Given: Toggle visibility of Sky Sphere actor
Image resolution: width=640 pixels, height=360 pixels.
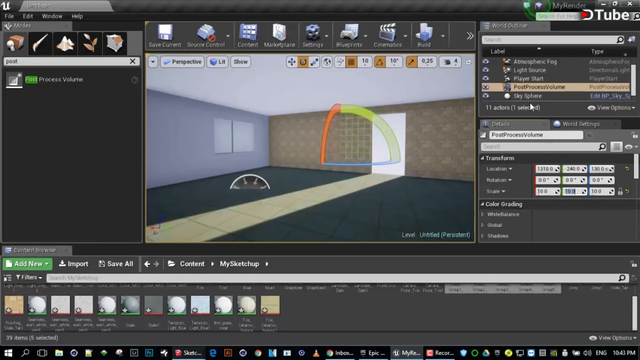Looking at the screenshot, I should (485, 96).
